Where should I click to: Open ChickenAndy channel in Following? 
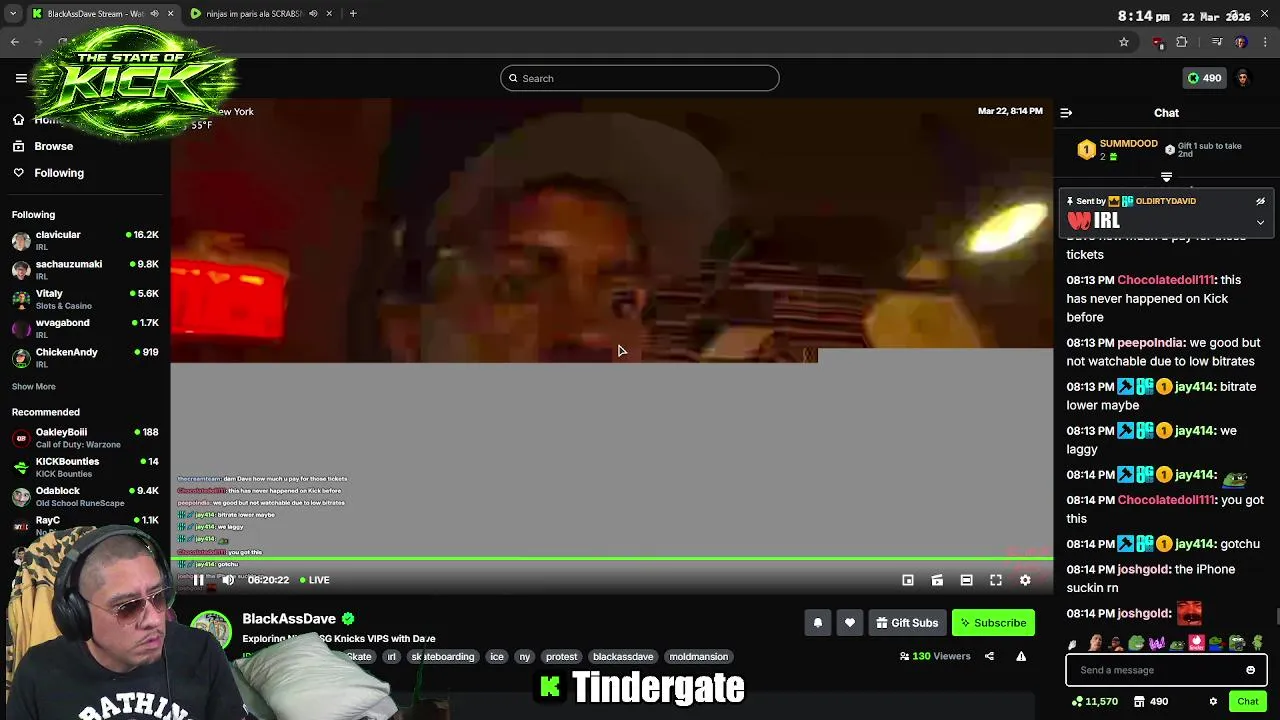pos(85,357)
